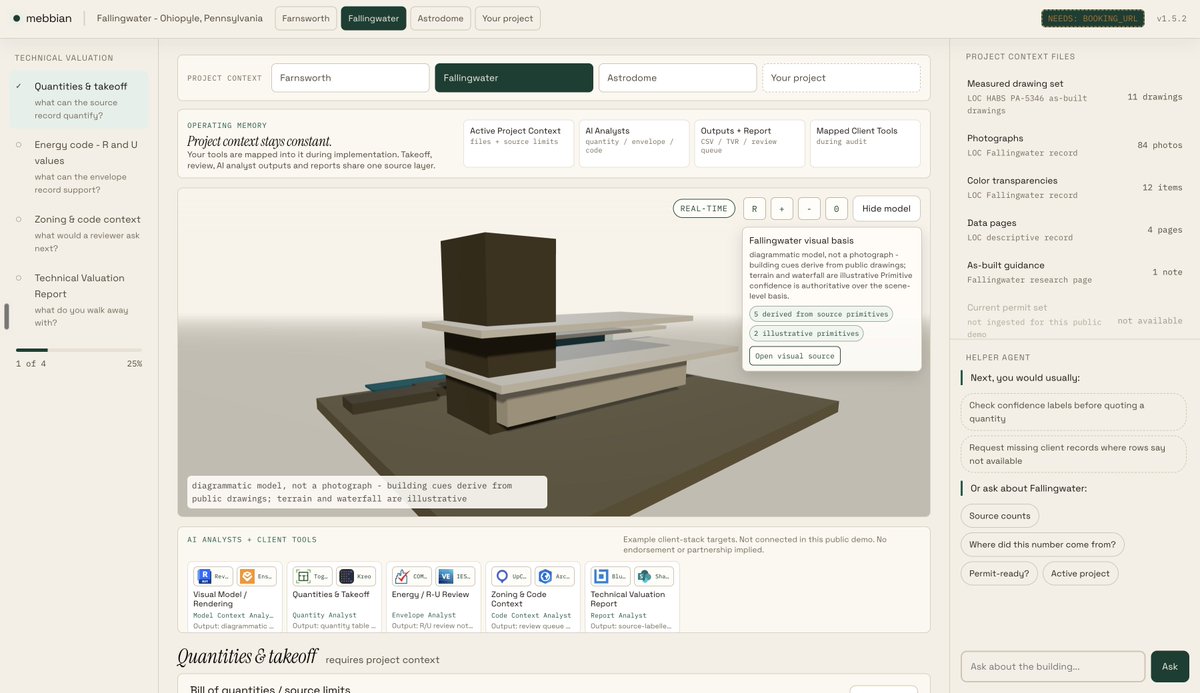This screenshot has height=693, width=1200.
Task: Choose Fallingwater in Project Context row
Action: click(514, 78)
